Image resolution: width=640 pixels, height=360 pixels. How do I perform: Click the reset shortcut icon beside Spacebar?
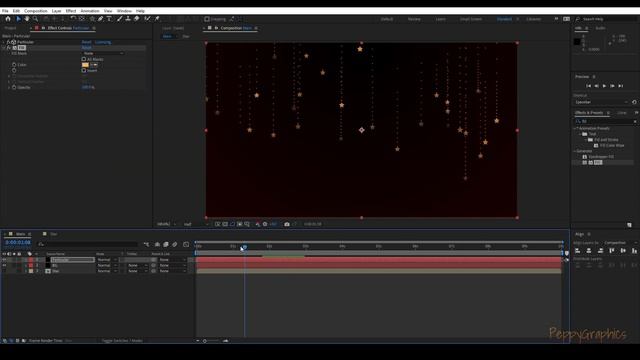pyautogui.click(x=634, y=102)
